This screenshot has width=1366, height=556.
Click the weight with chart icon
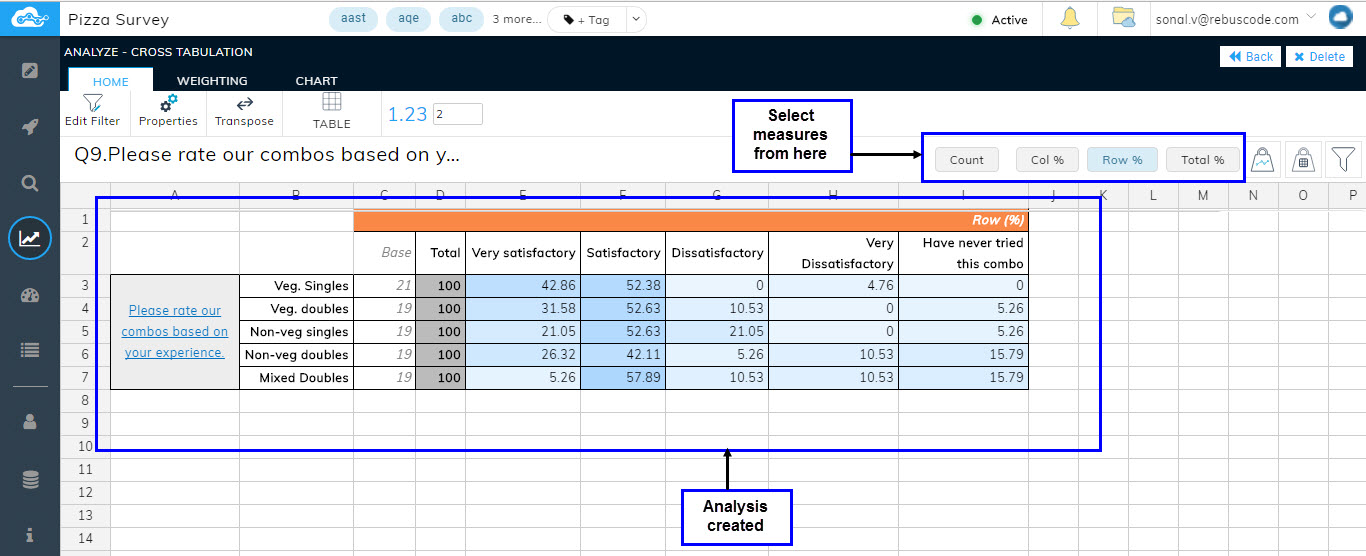tap(1264, 159)
